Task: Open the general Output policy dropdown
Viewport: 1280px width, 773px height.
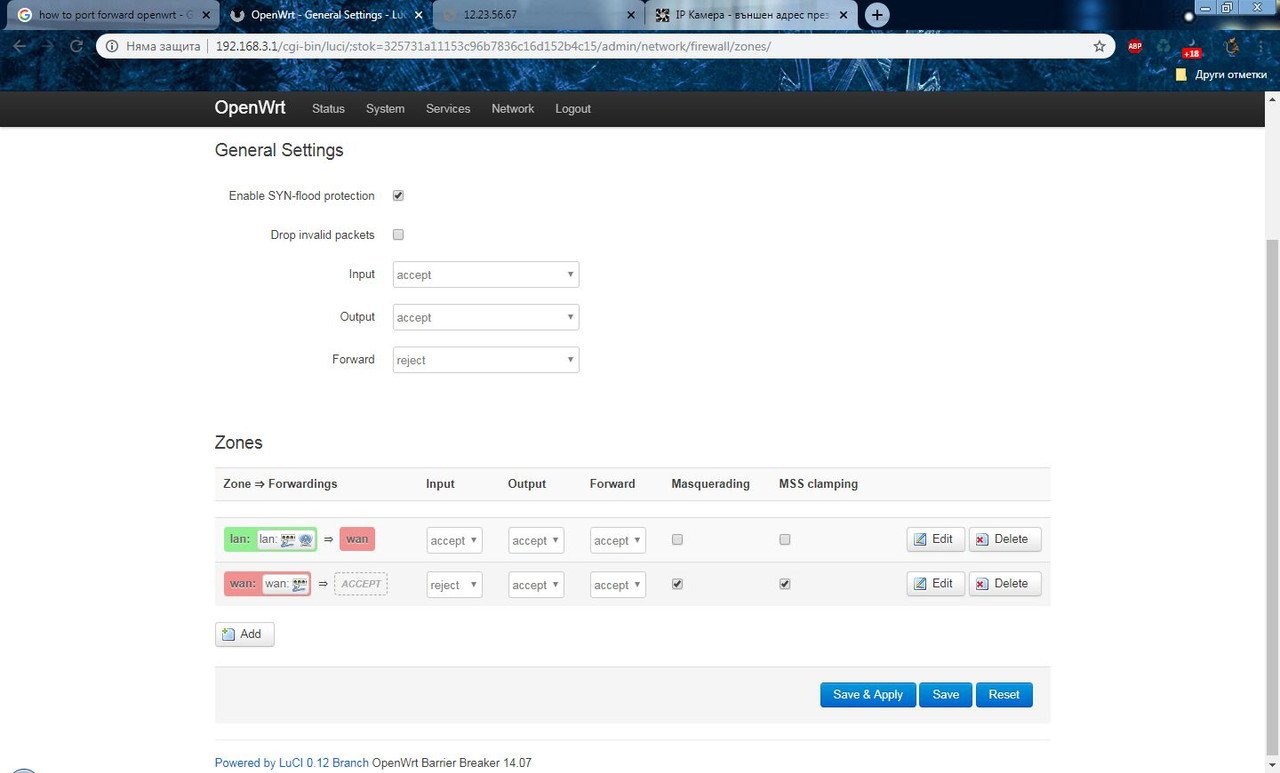Action: pyautogui.click(x=486, y=318)
